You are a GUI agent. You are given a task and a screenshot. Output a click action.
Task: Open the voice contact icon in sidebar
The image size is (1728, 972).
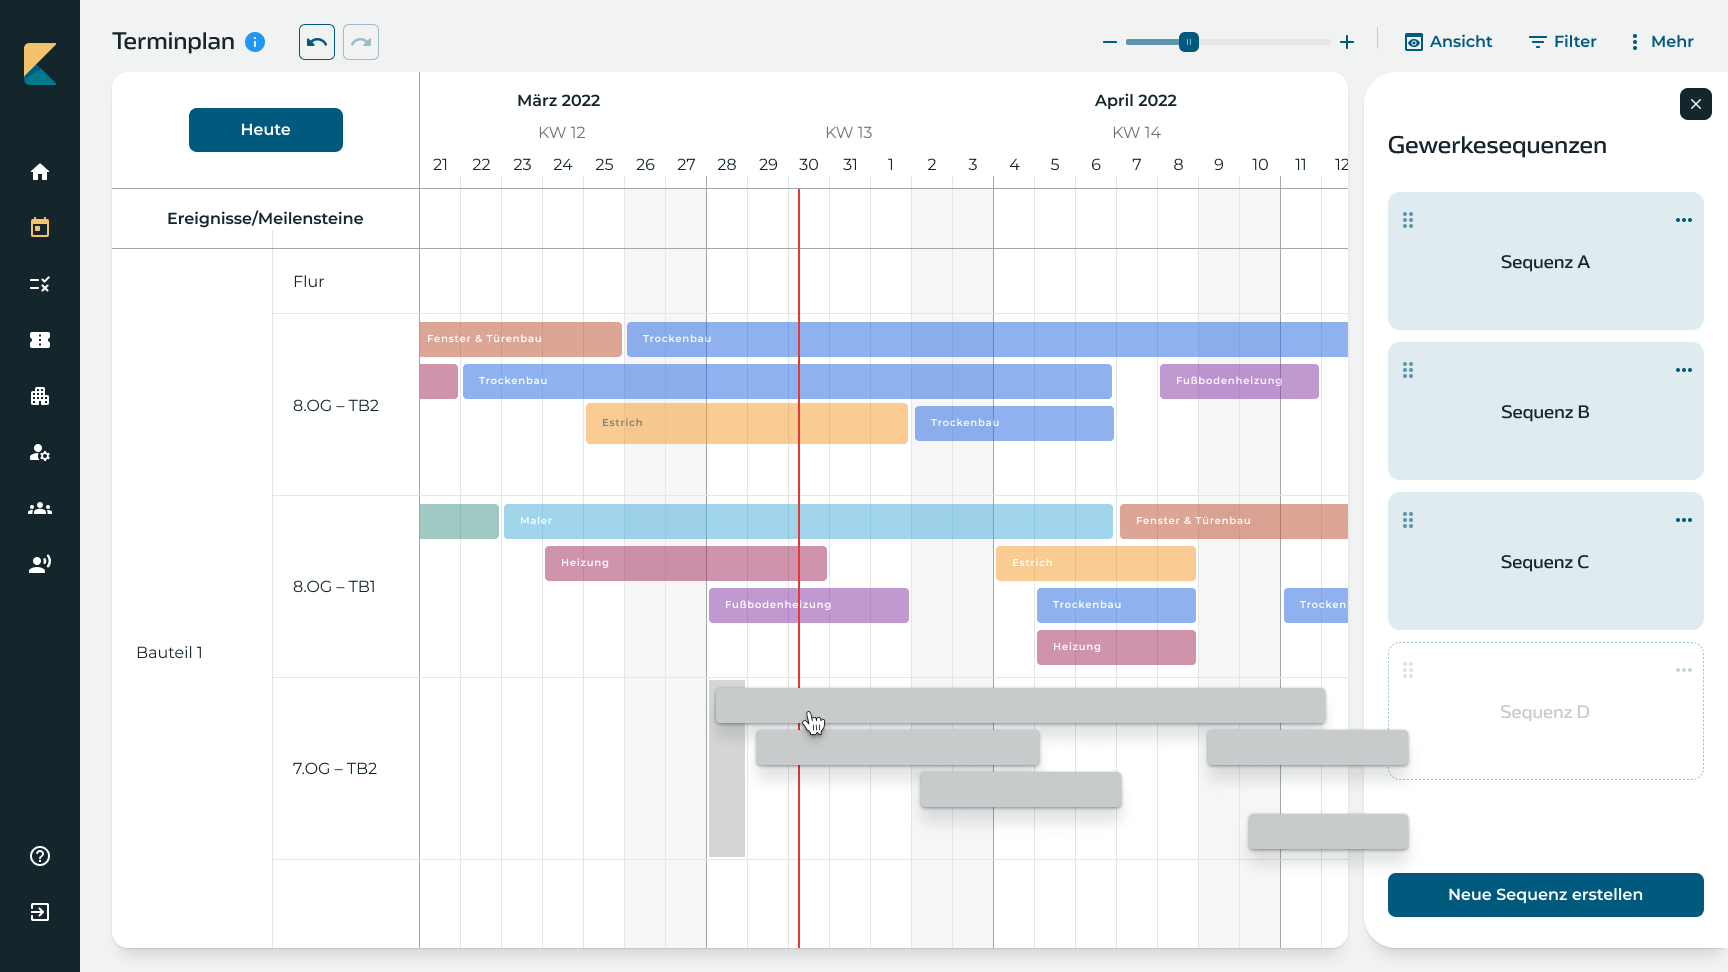[40, 564]
